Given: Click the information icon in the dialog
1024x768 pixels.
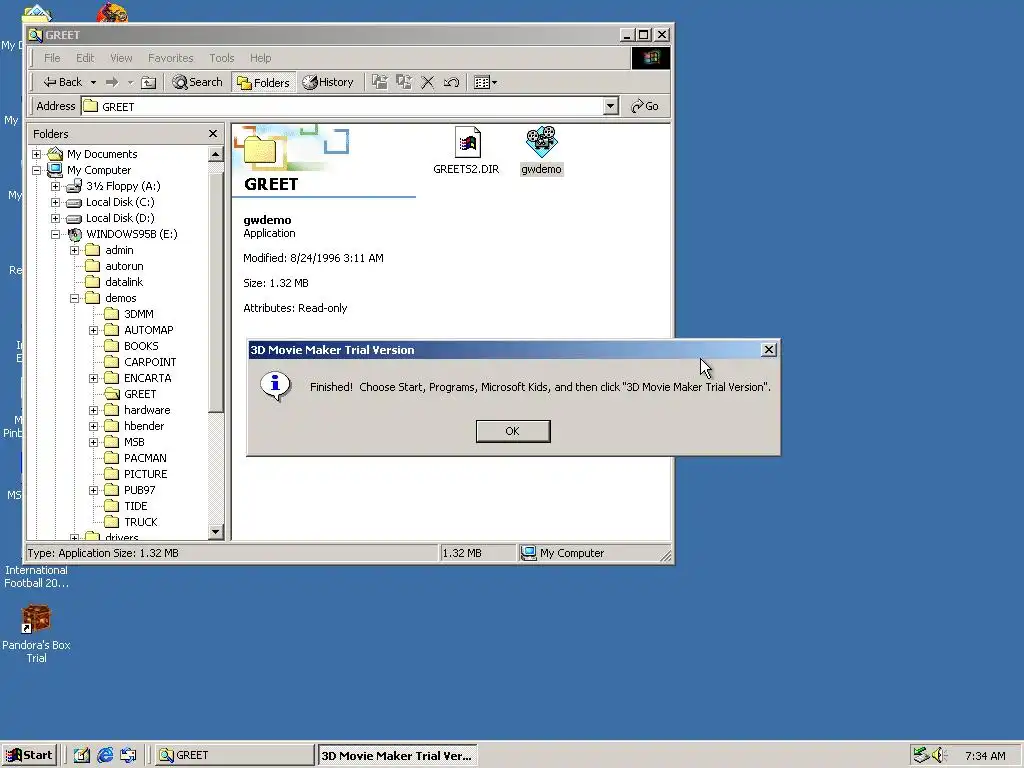Looking at the screenshot, I should (x=275, y=386).
